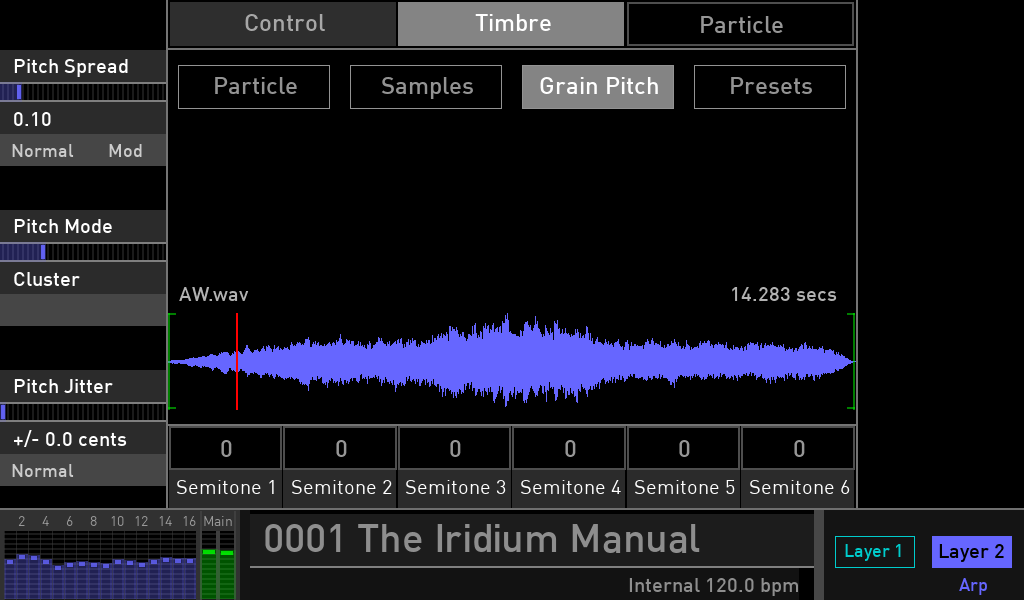Select the Semitone 5 value field
Screen dimensions: 1024x600
click(684, 449)
